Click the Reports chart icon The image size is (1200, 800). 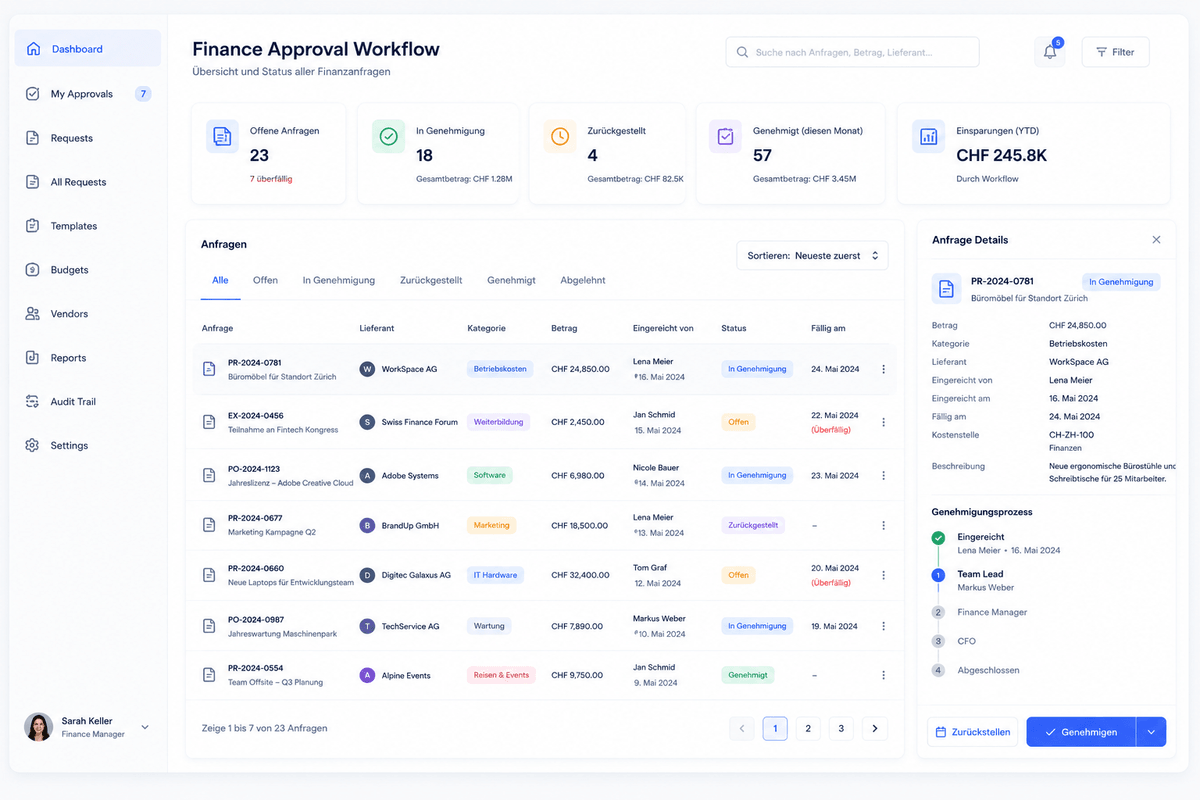33,358
